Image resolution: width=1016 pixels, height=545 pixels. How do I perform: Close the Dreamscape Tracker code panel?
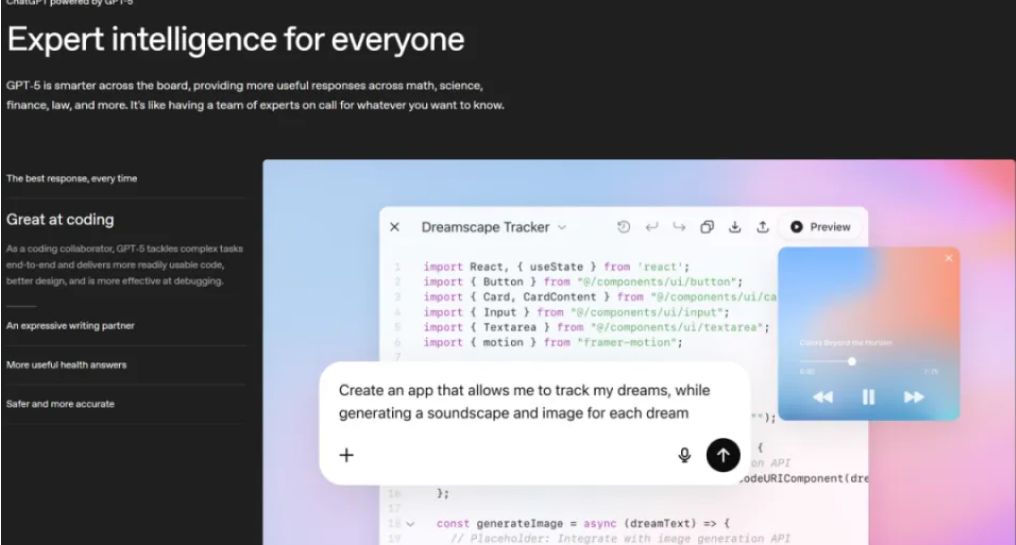[x=395, y=227]
